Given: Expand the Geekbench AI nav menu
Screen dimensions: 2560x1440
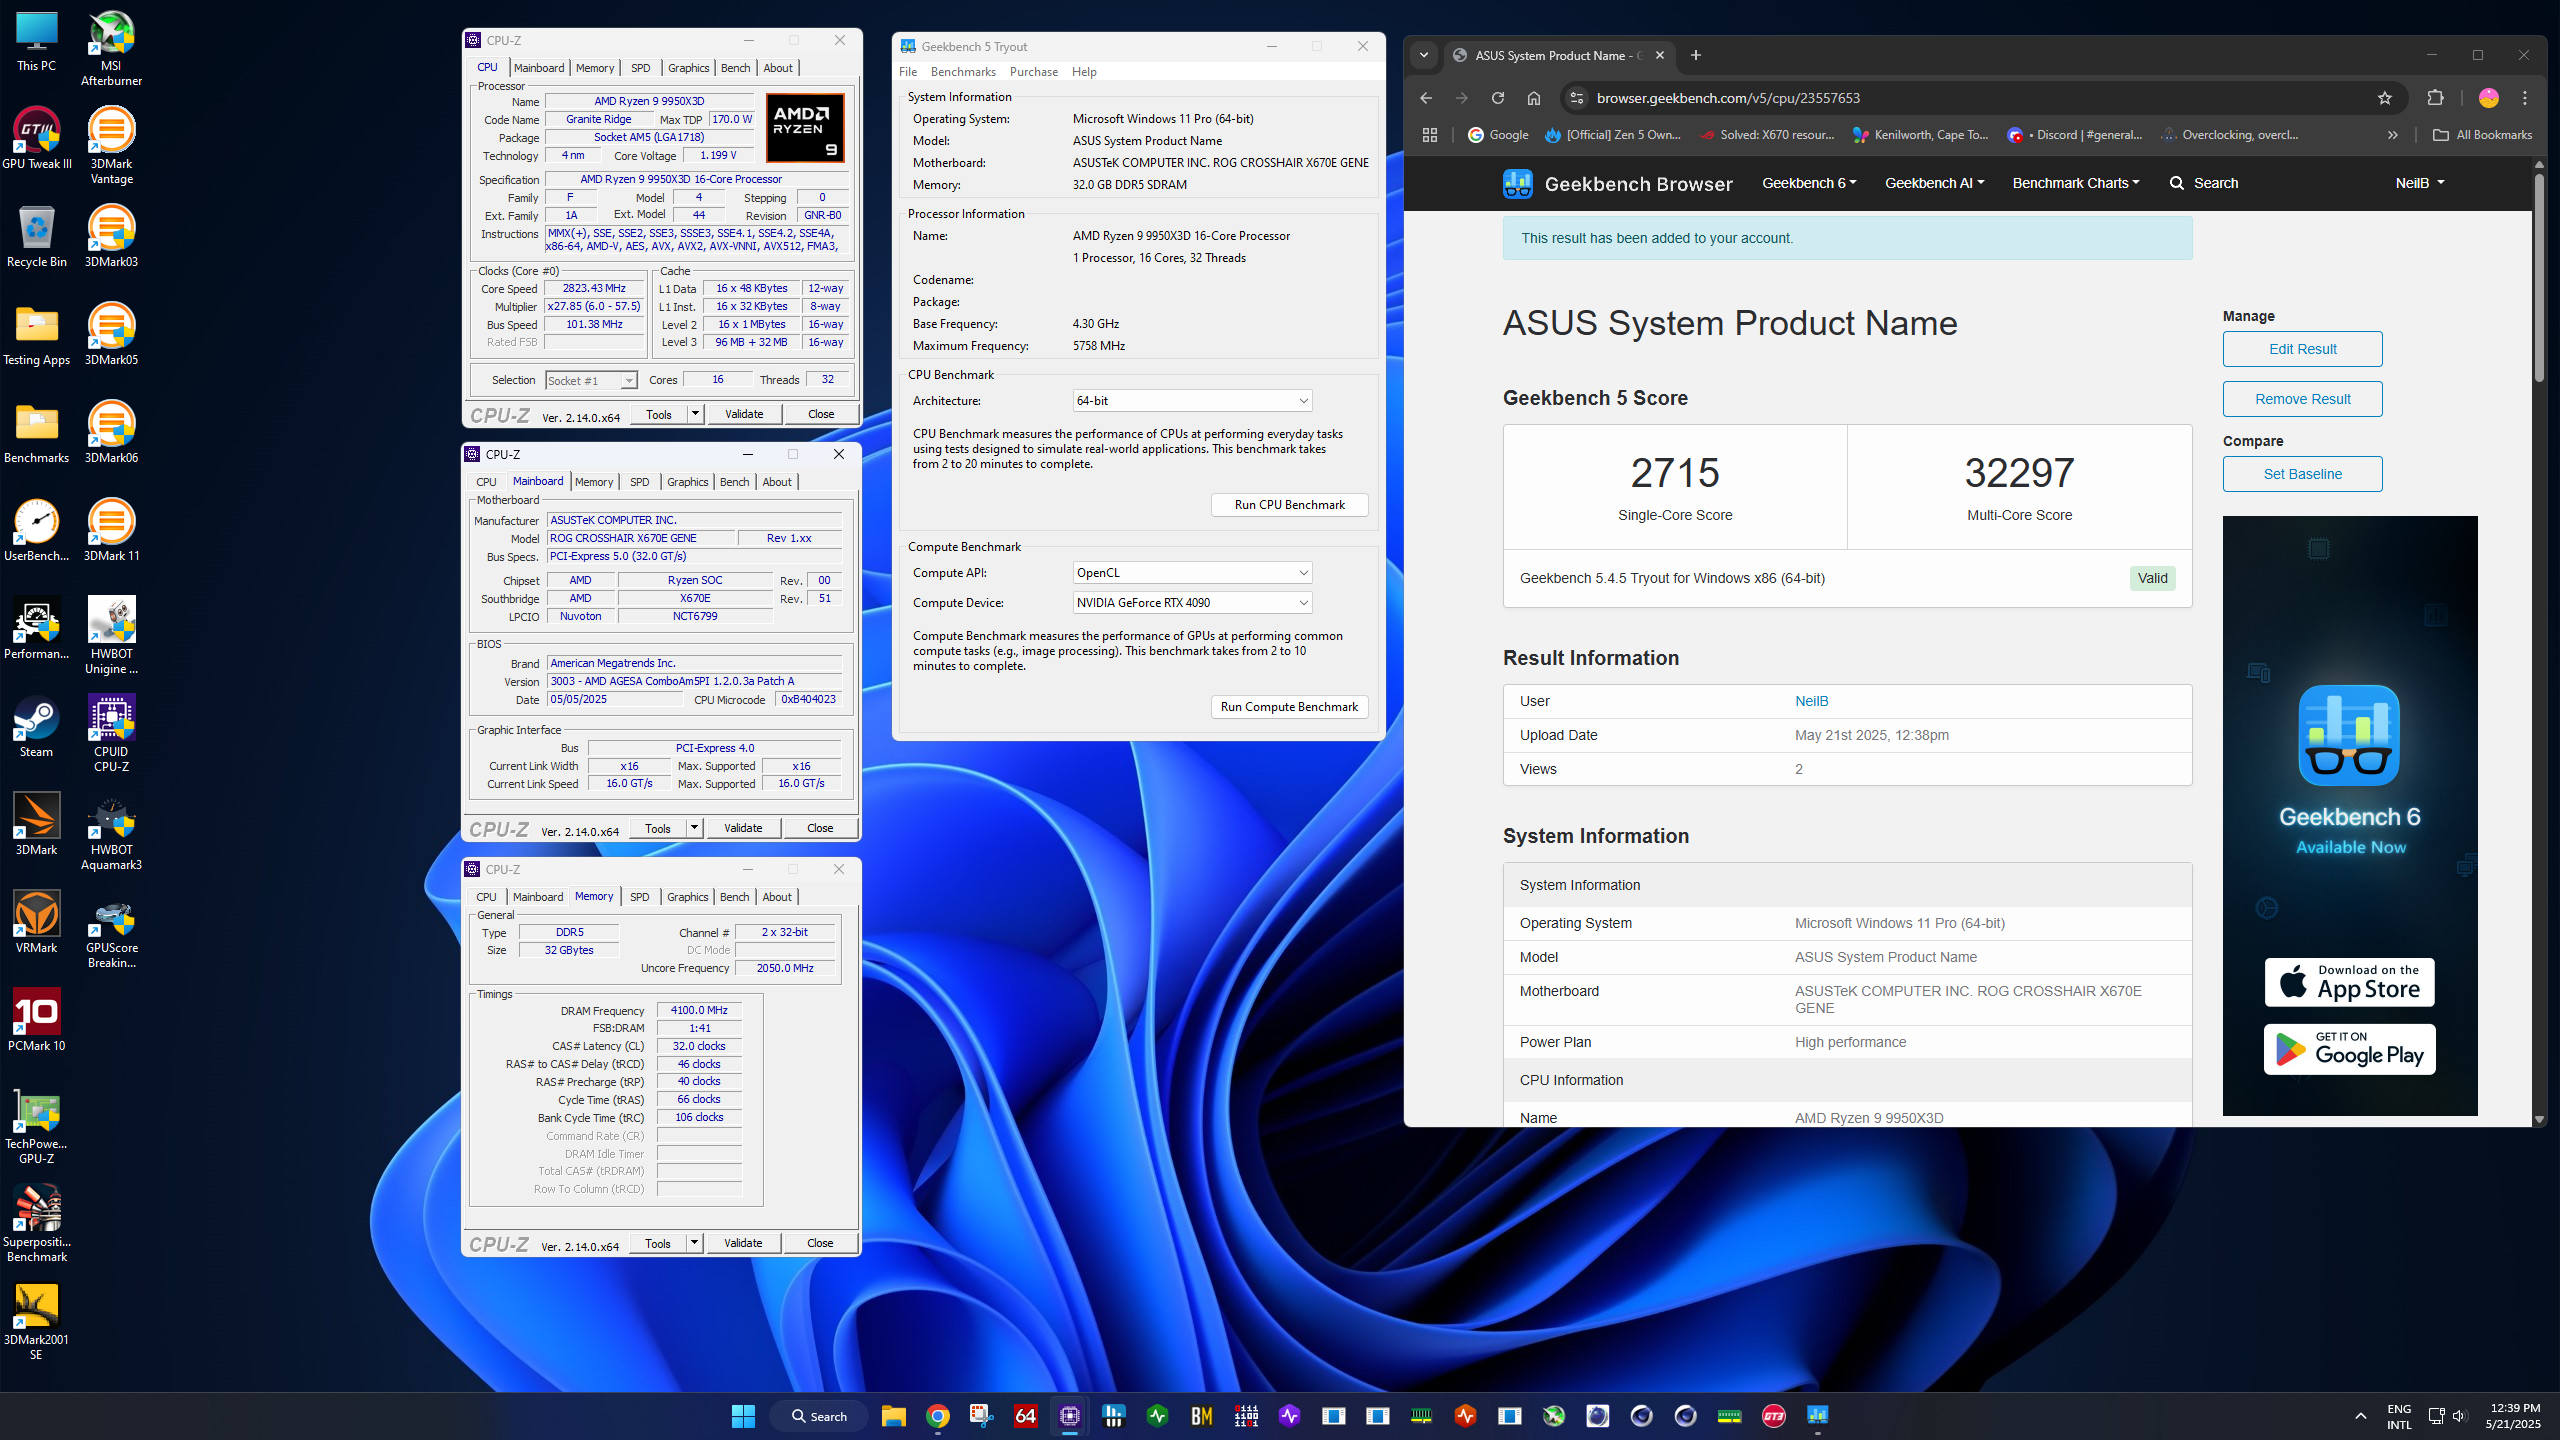Looking at the screenshot, I should (1934, 183).
